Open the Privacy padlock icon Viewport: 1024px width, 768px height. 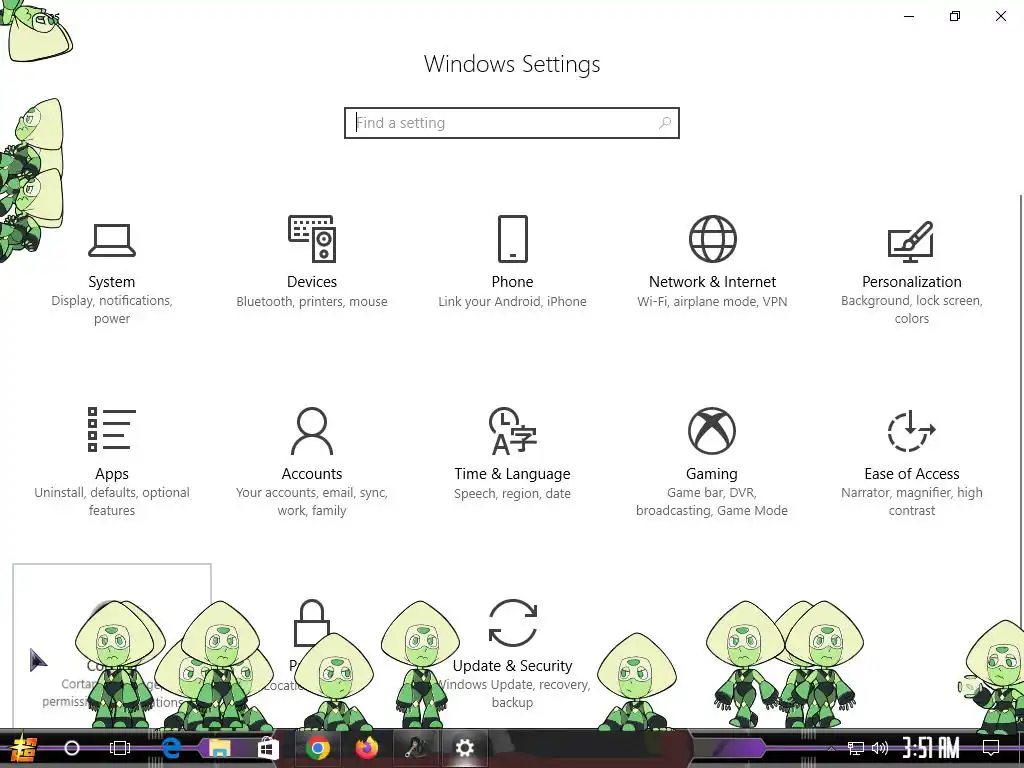[x=312, y=623]
